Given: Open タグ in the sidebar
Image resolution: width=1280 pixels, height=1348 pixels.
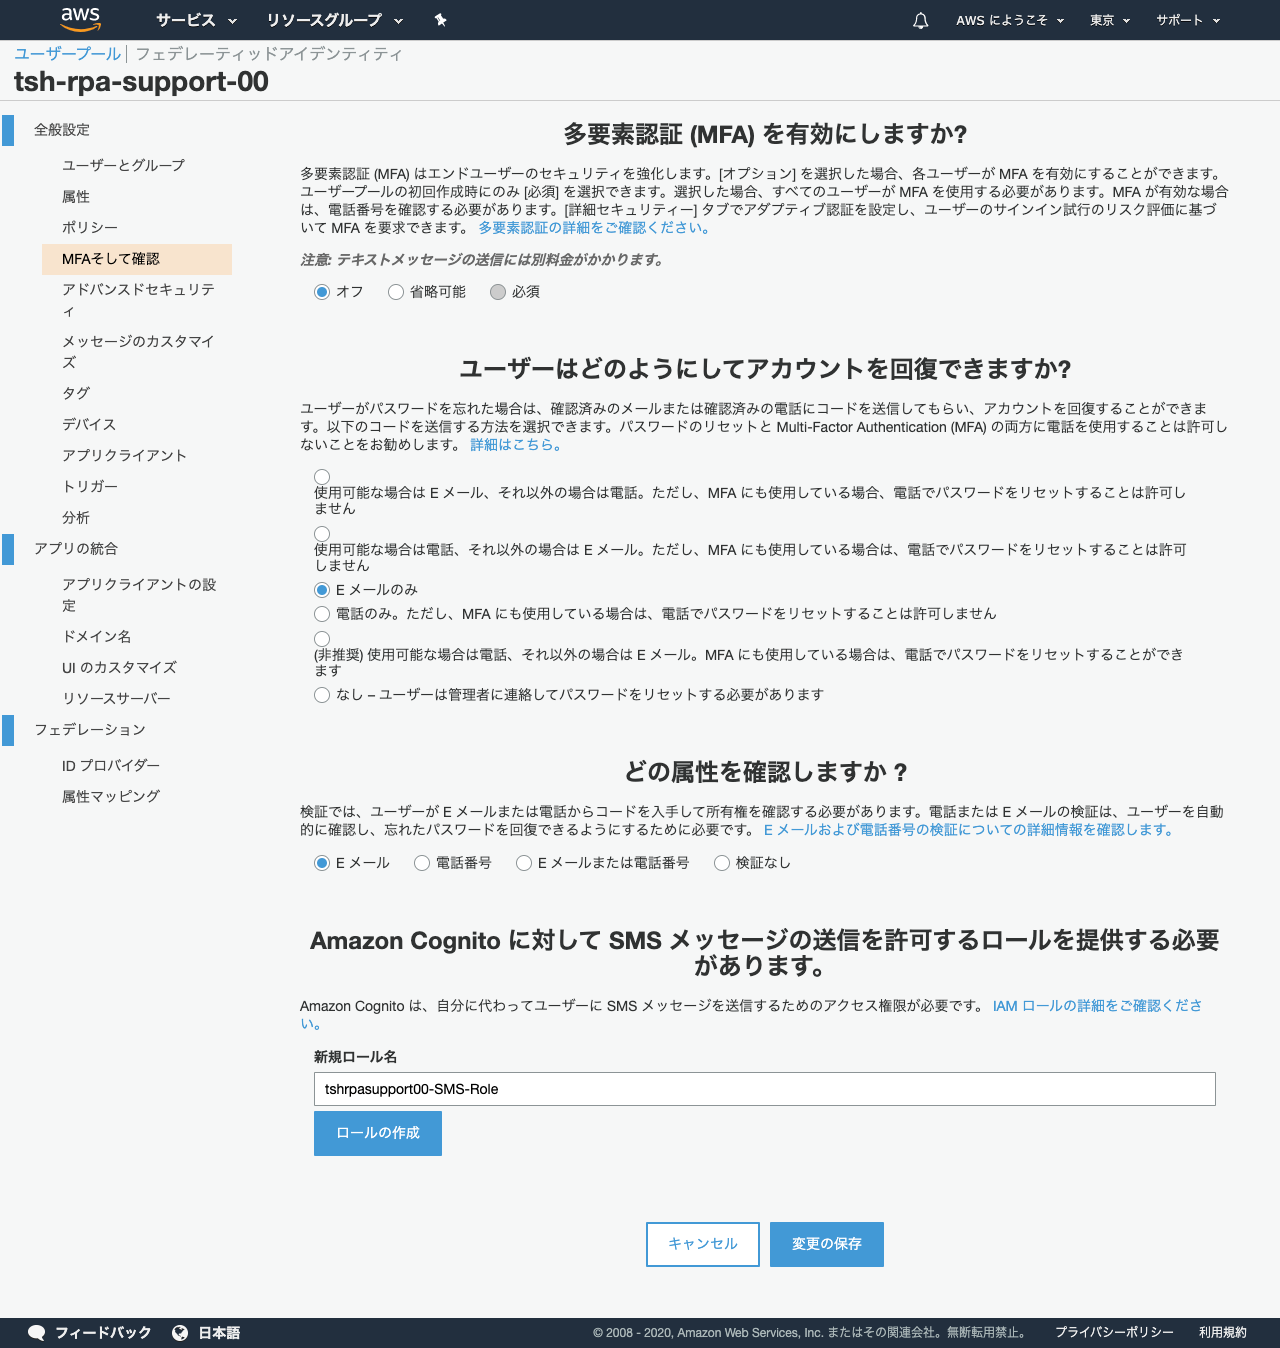Looking at the screenshot, I should point(76,393).
